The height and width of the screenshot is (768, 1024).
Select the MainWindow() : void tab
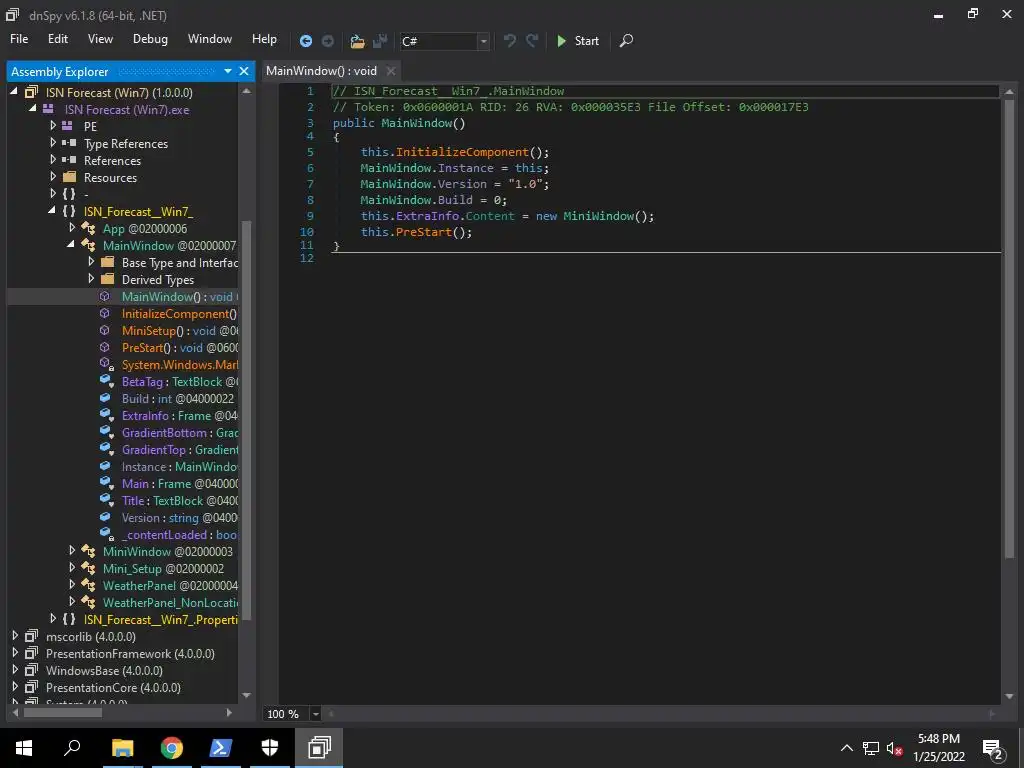pos(321,71)
